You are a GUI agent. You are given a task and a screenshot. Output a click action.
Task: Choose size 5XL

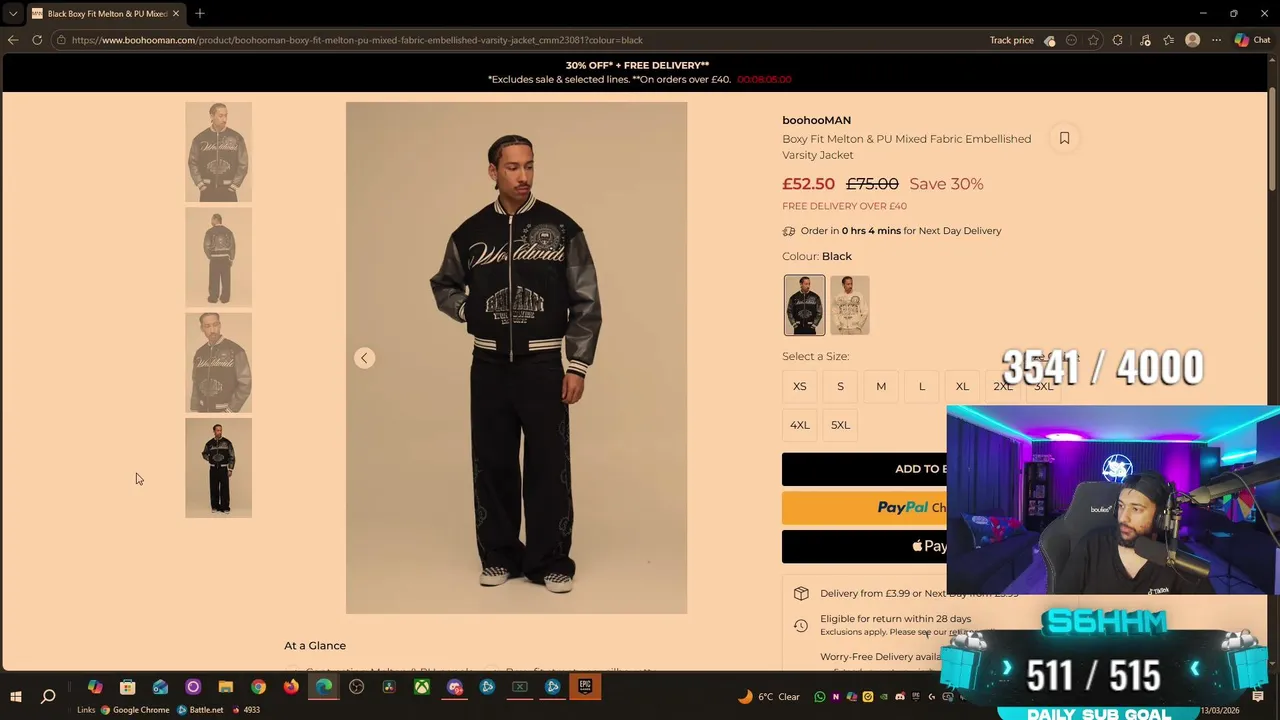coord(840,425)
